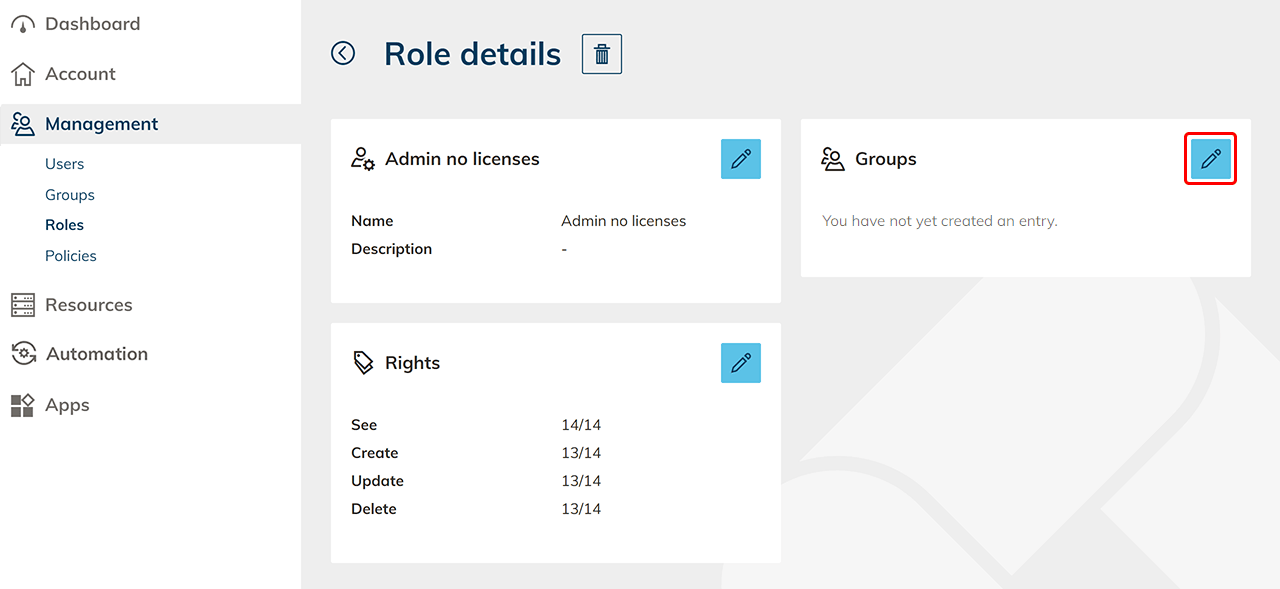Expand the Automation menu label
The height and width of the screenshot is (589, 1280).
coord(96,354)
